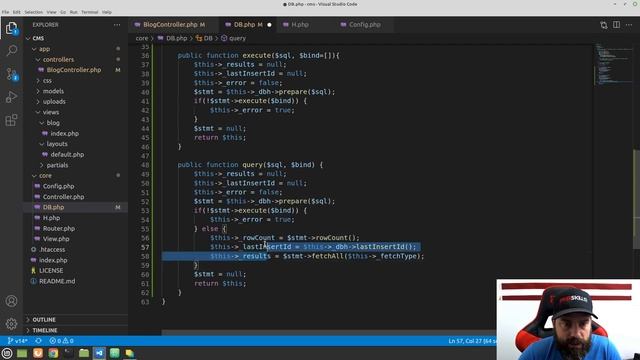The width and height of the screenshot is (640, 360).
Task: Click the unsaved dot on DB.php tab
Action: click(x=269, y=25)
